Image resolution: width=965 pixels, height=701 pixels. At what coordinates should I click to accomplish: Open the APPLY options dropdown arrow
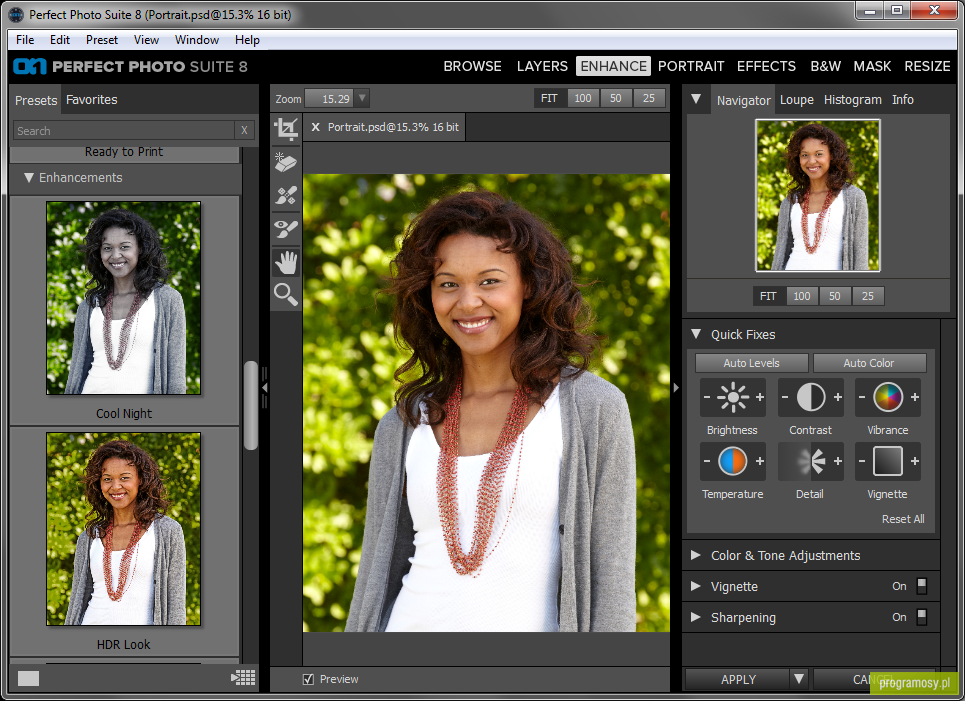pyautogui.click(x=799, y=679)
